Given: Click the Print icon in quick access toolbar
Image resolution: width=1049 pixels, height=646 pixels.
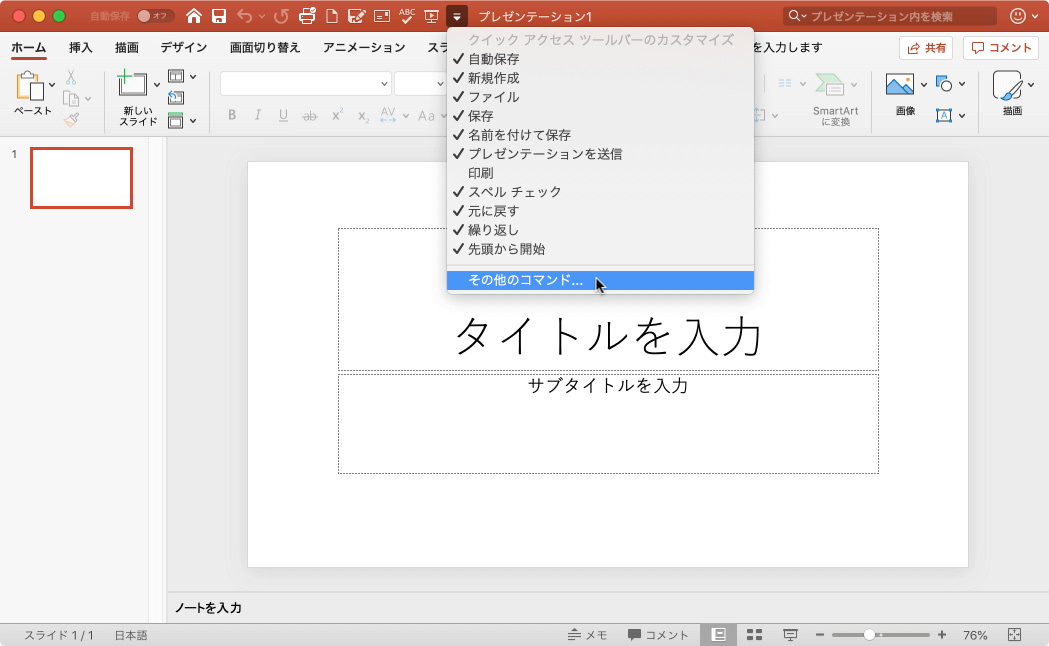Looking at the screenshot, I should coord(308,16).
